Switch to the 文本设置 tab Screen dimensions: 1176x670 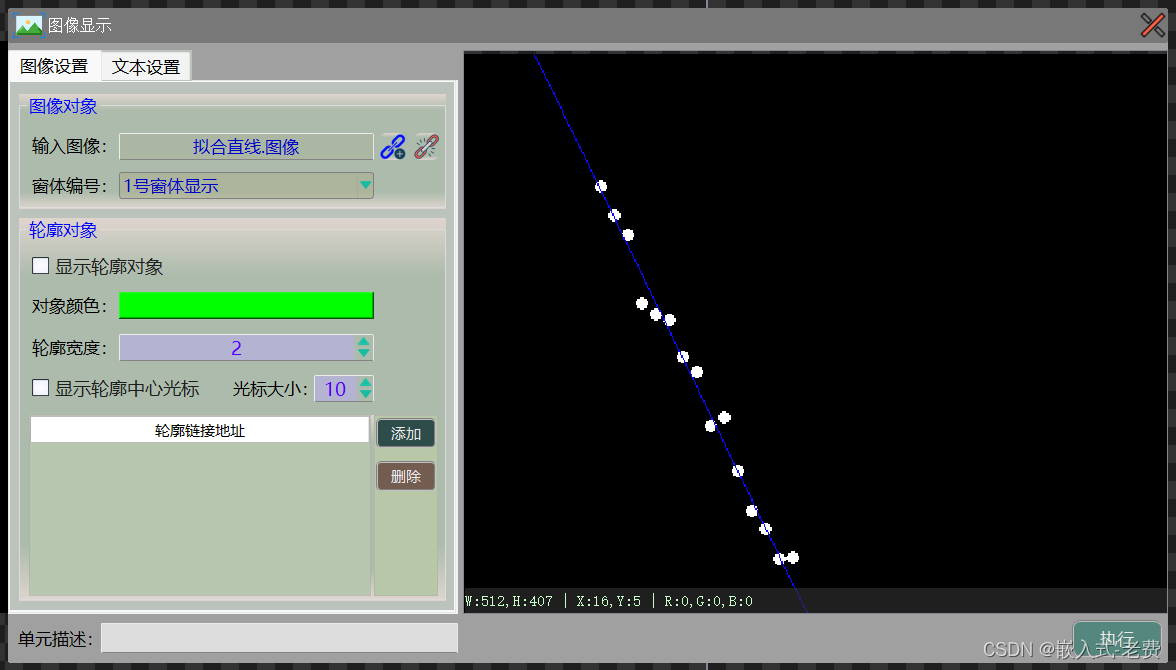pyautogui.click(x=146, y=67)
